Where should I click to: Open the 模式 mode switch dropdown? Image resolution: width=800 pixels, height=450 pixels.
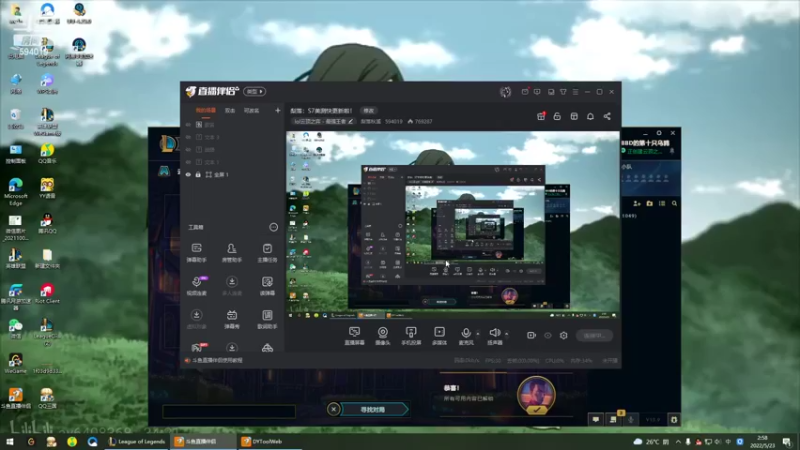[x=254, y=91]
